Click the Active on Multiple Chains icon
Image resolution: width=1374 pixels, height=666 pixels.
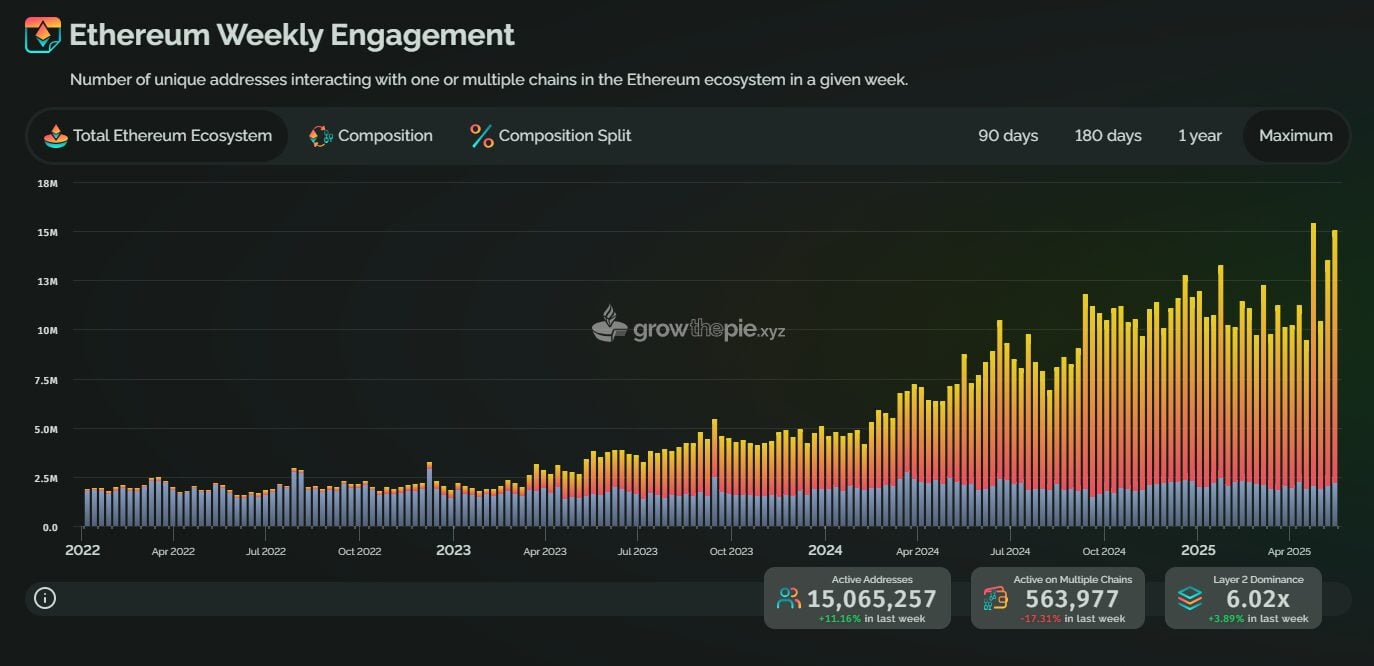click(x=995, y=599)
